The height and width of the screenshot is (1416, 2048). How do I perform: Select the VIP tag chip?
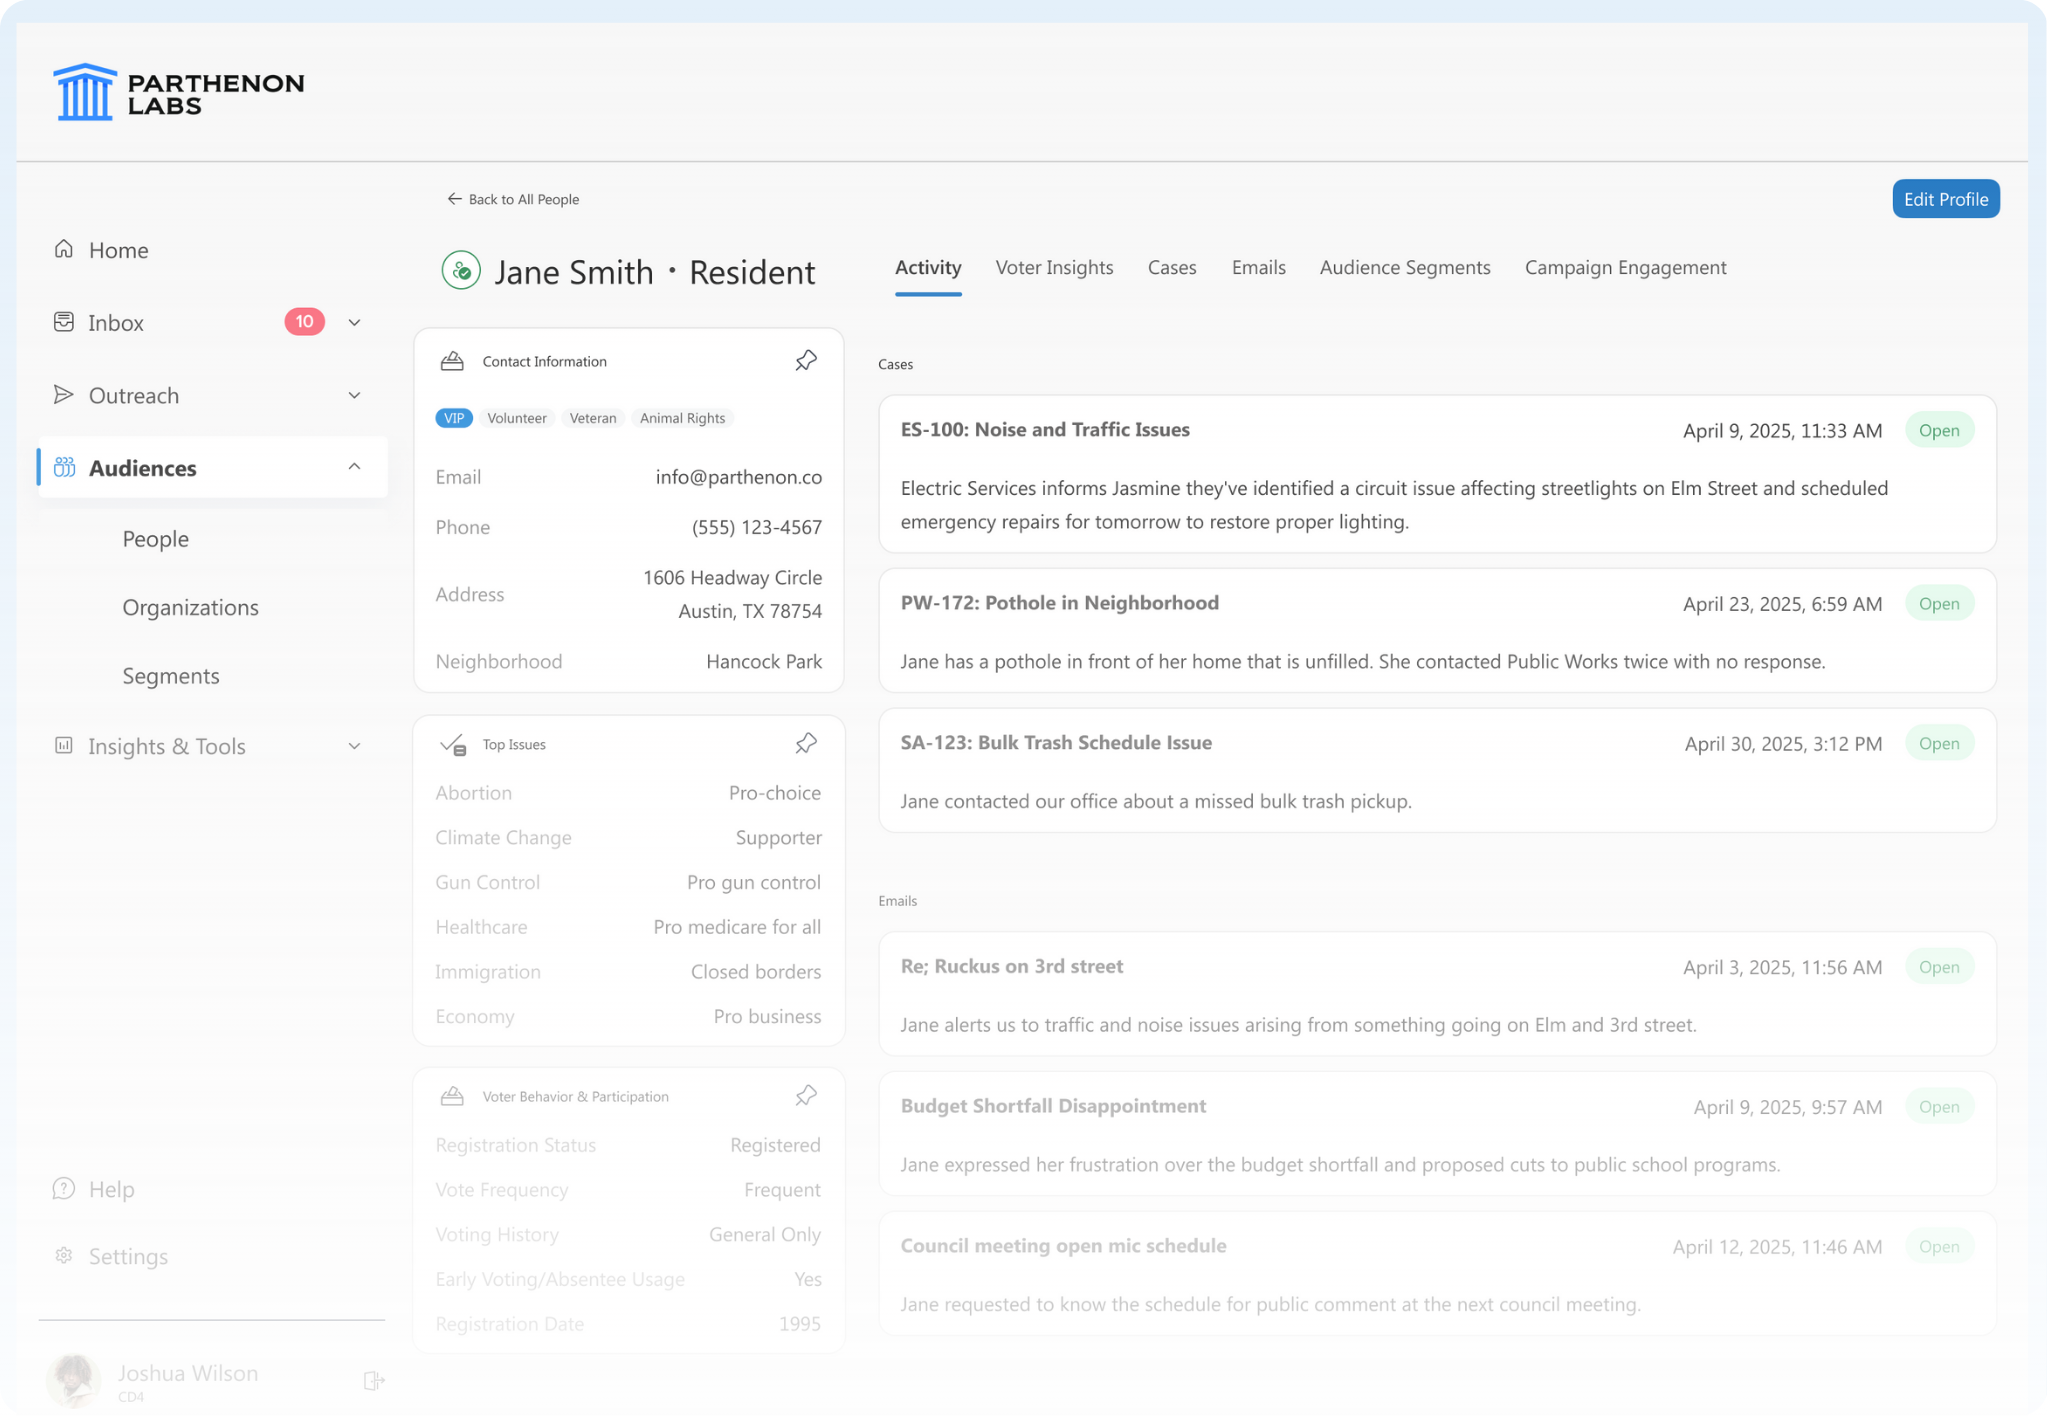pyautogui.click(x=454, y=418)
